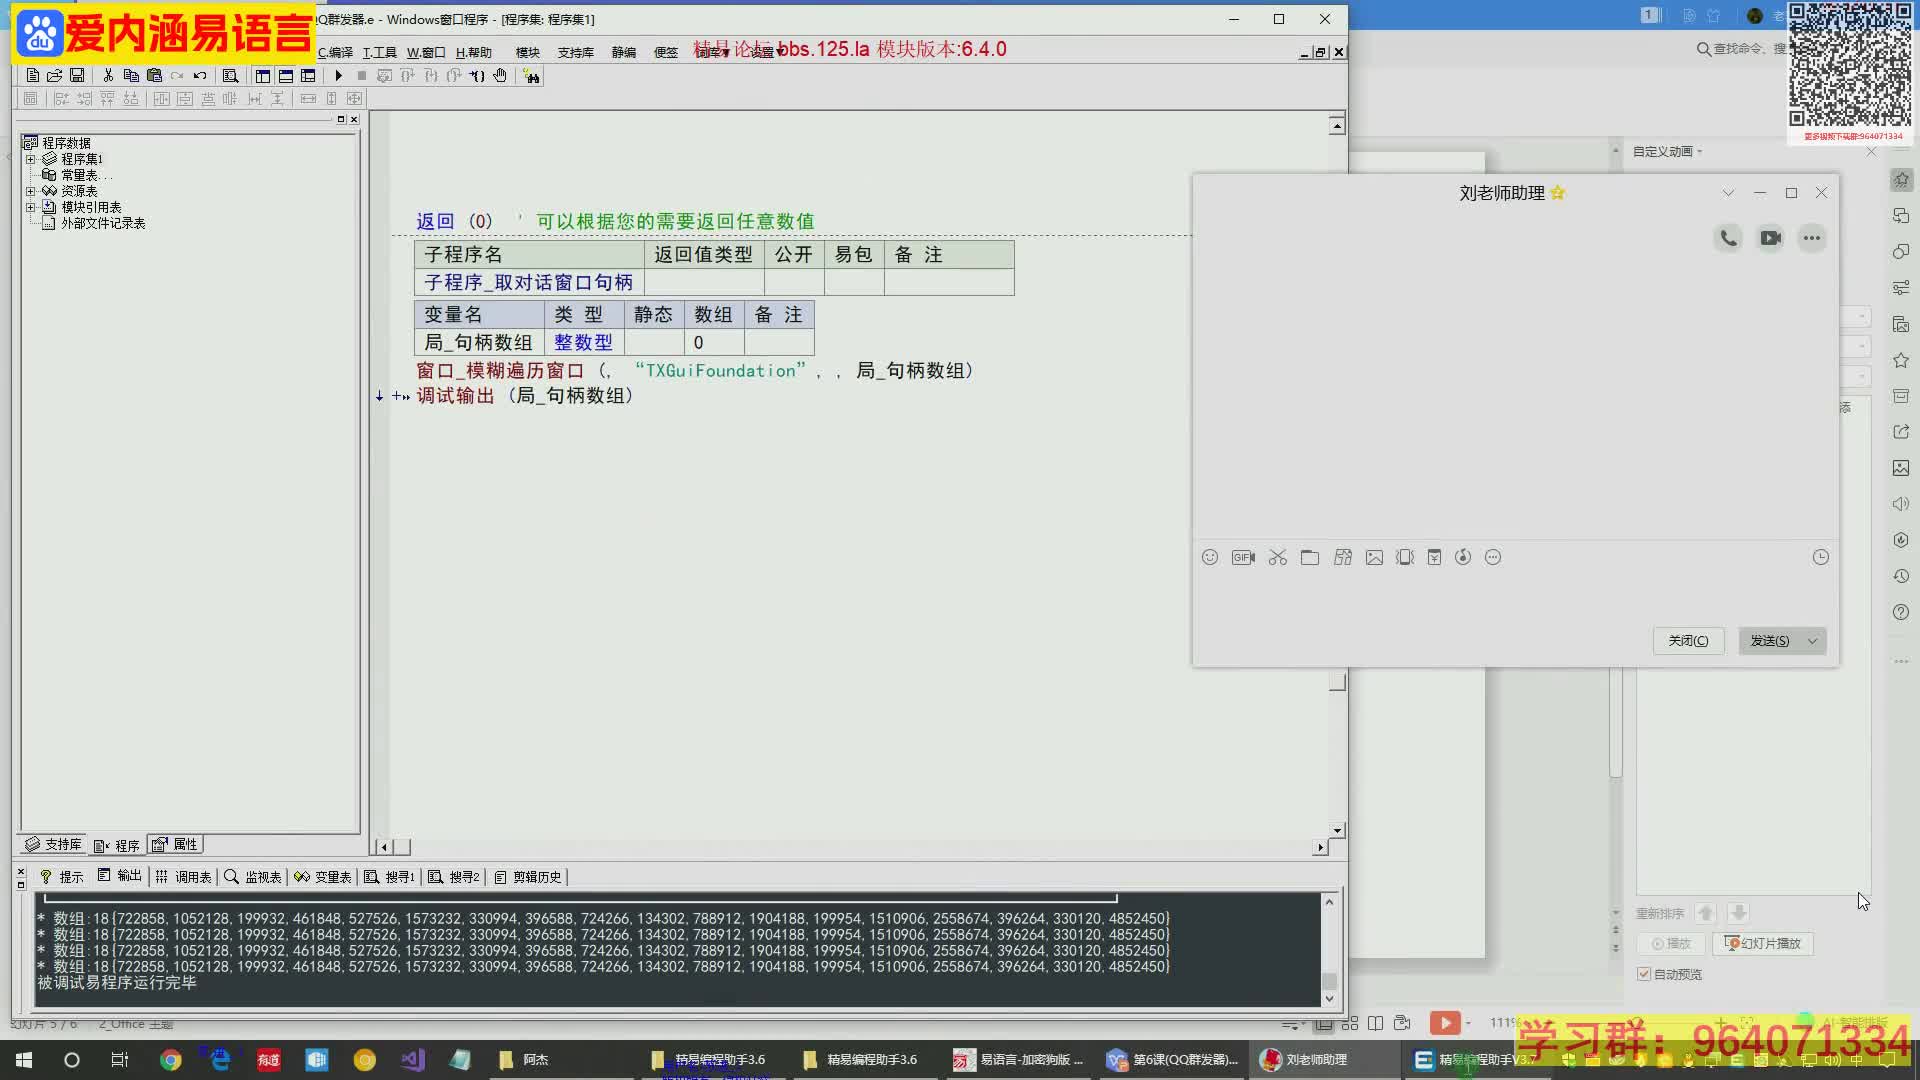Switch to the 提示 output tab
Viewport: 1920px width, 1080px height.
pos(62,877)
